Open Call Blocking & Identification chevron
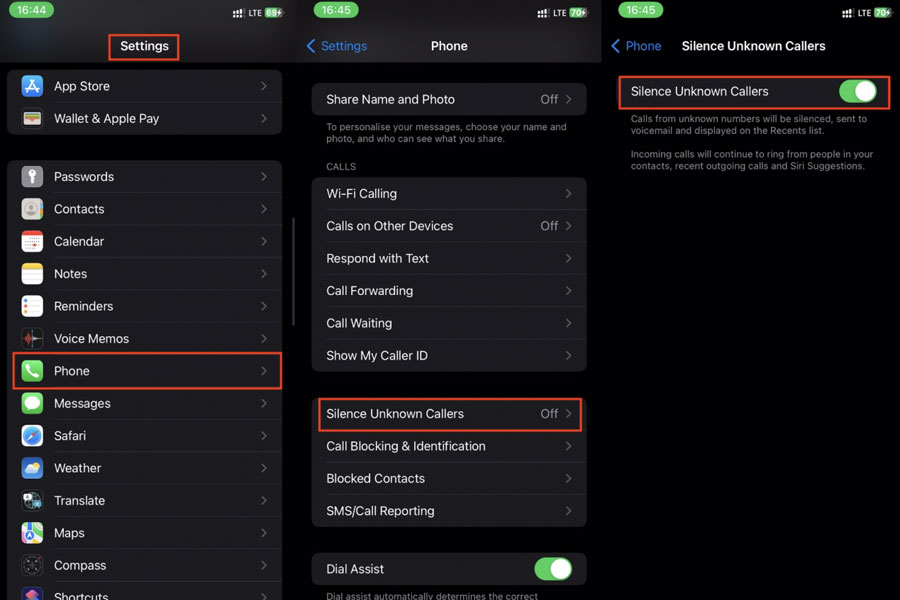The width and height of the screenshot is (900, 600). (x=568, y=446)
